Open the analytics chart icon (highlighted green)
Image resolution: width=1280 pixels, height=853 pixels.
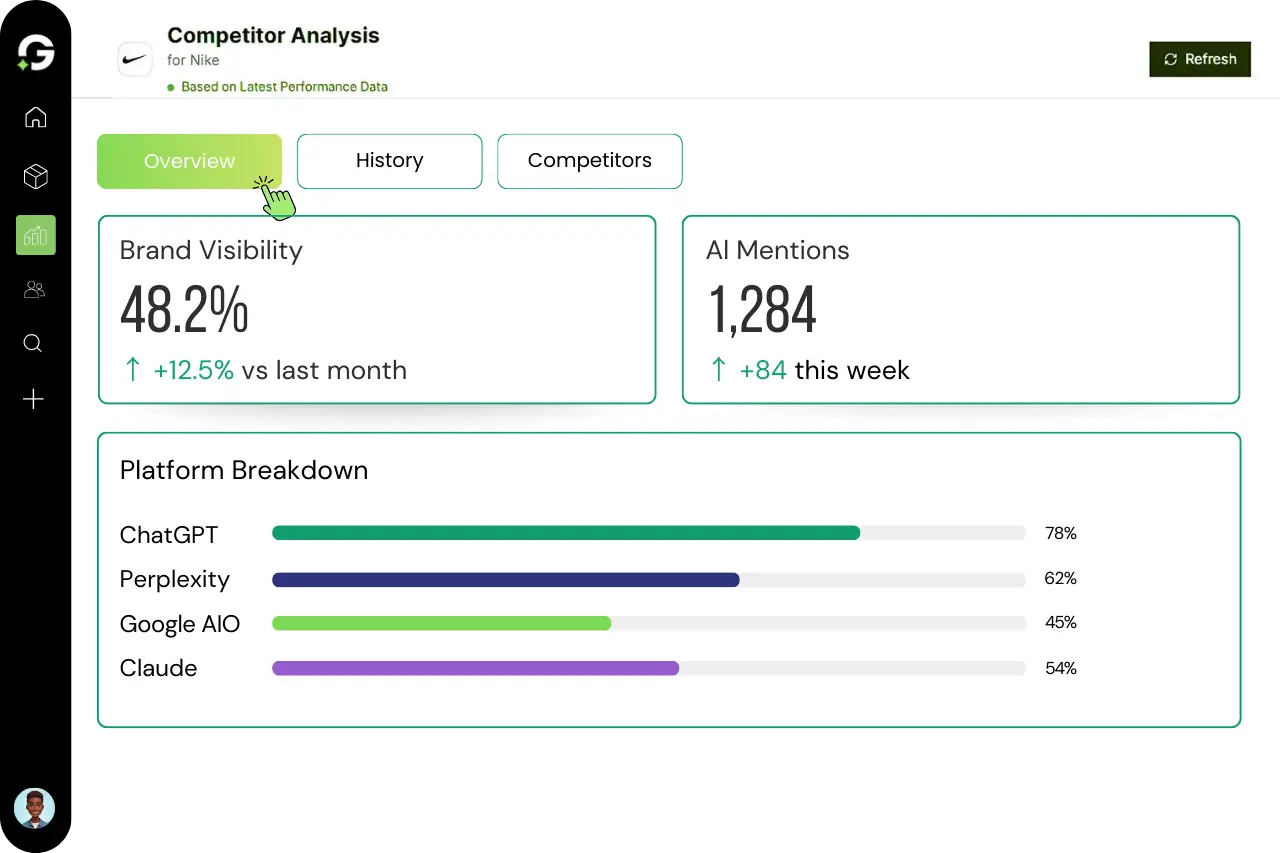click(x=35, y=235)
